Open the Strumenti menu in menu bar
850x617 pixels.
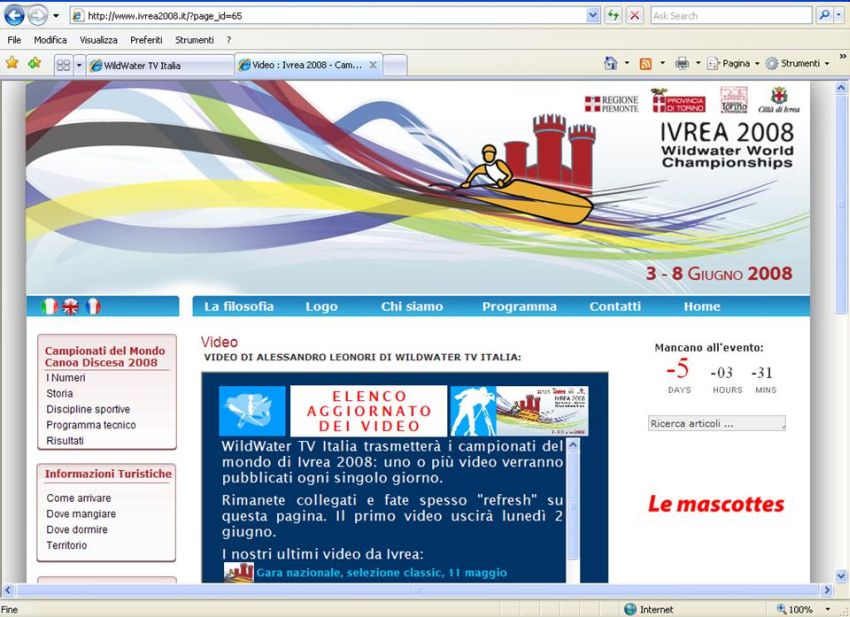click(194, 40)
